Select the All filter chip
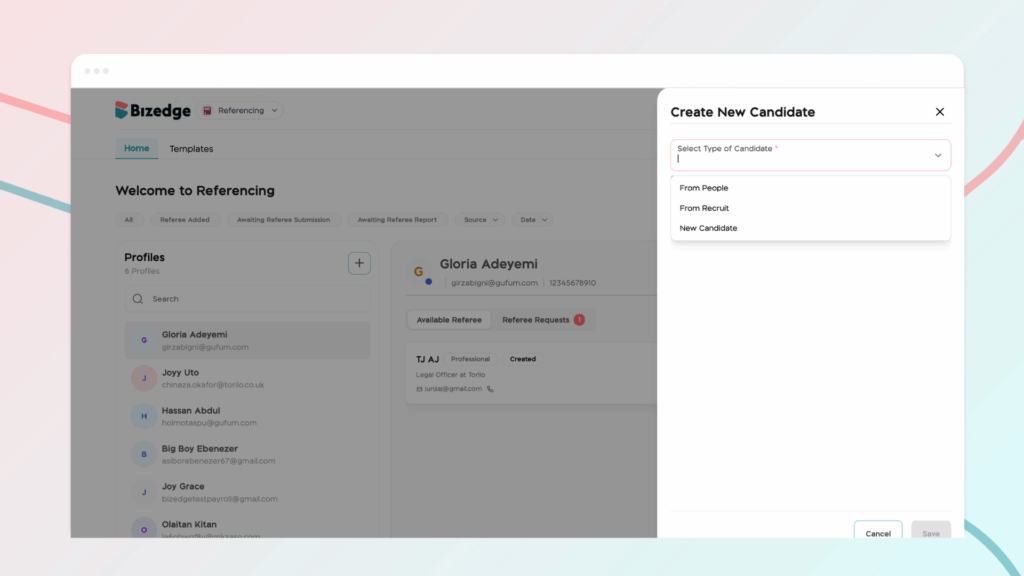Screen dimensions: 1024x576 129,220
